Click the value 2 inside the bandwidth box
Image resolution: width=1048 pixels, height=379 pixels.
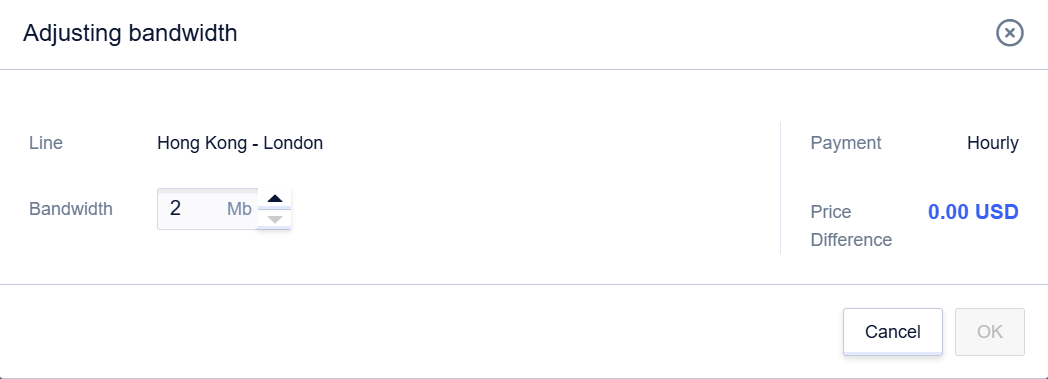[x=176, y=209]
